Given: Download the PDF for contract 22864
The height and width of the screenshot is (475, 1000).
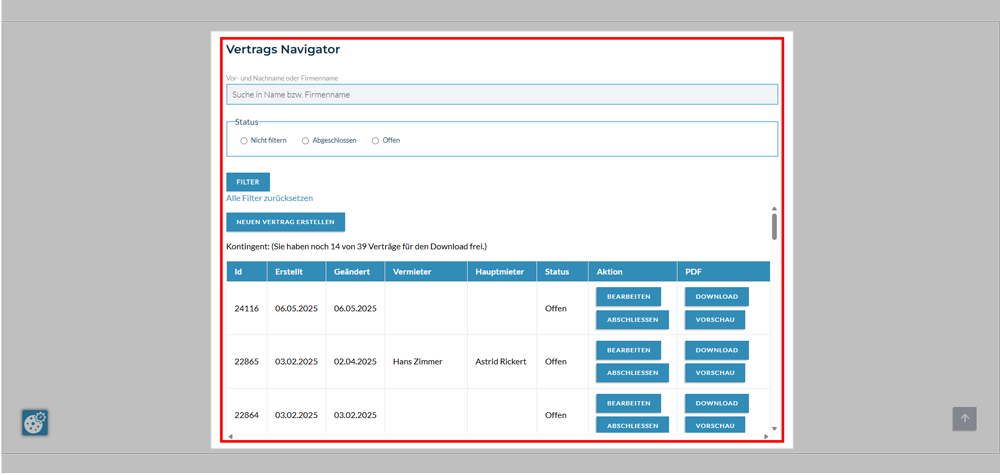Looking at the screenshot, I should [716, 403].
